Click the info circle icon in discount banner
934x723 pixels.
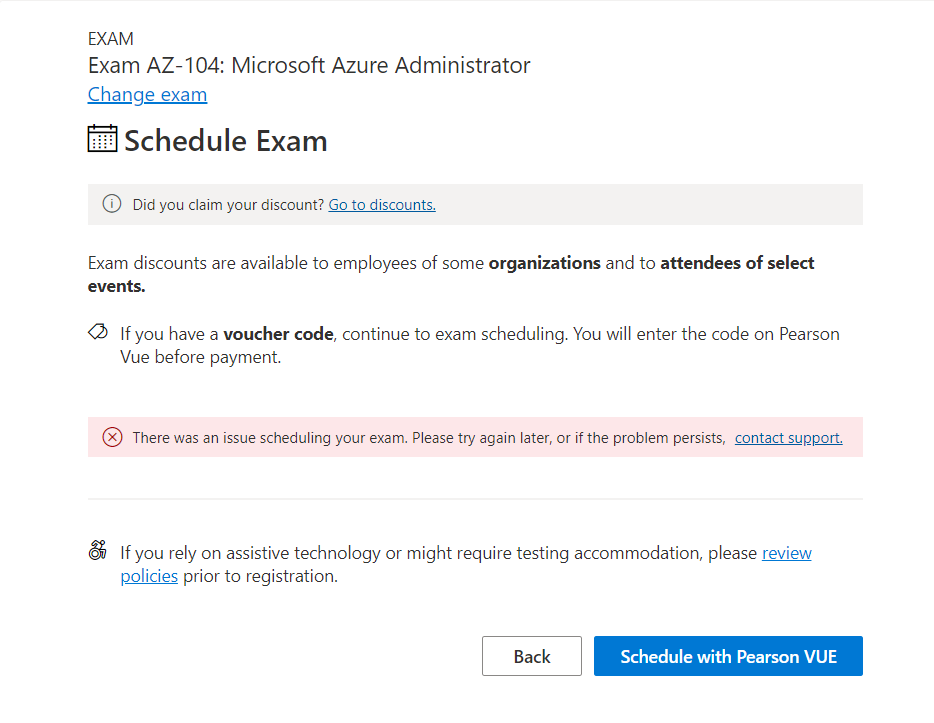tap(111, 204)
